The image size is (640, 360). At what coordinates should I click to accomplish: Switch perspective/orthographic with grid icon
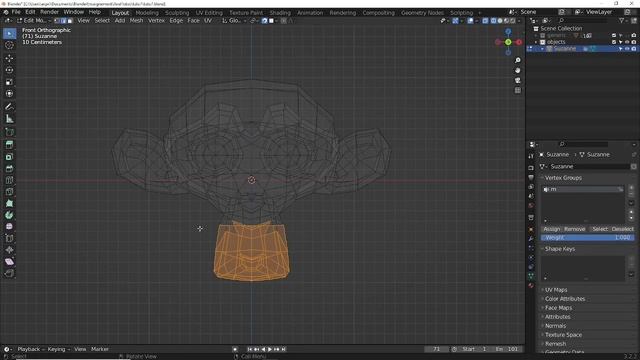pos(518,90)
